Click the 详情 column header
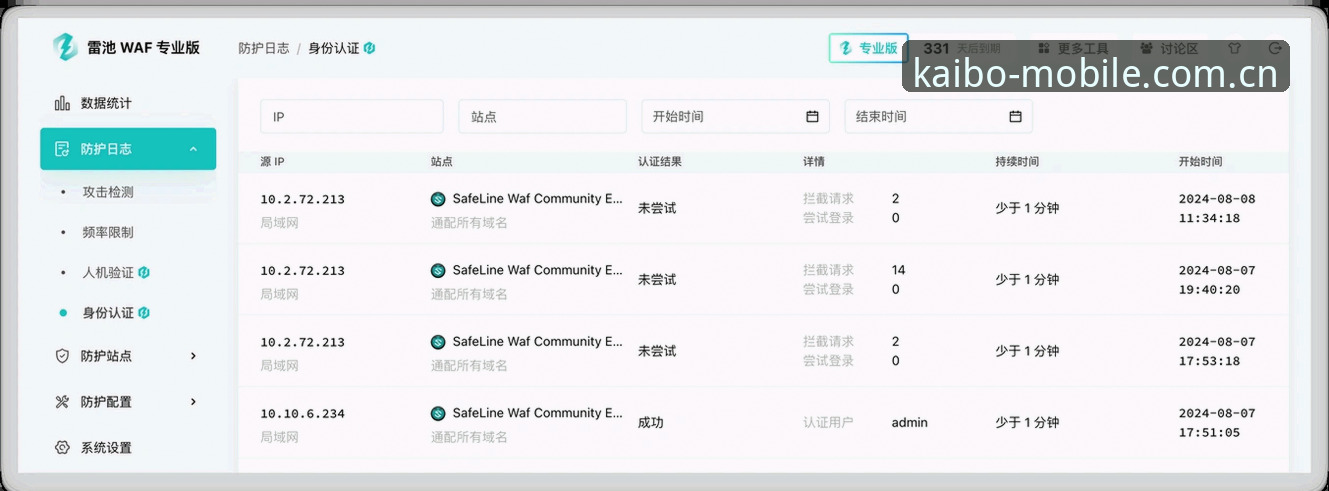The image size is (1329, 491). (814, 161)
